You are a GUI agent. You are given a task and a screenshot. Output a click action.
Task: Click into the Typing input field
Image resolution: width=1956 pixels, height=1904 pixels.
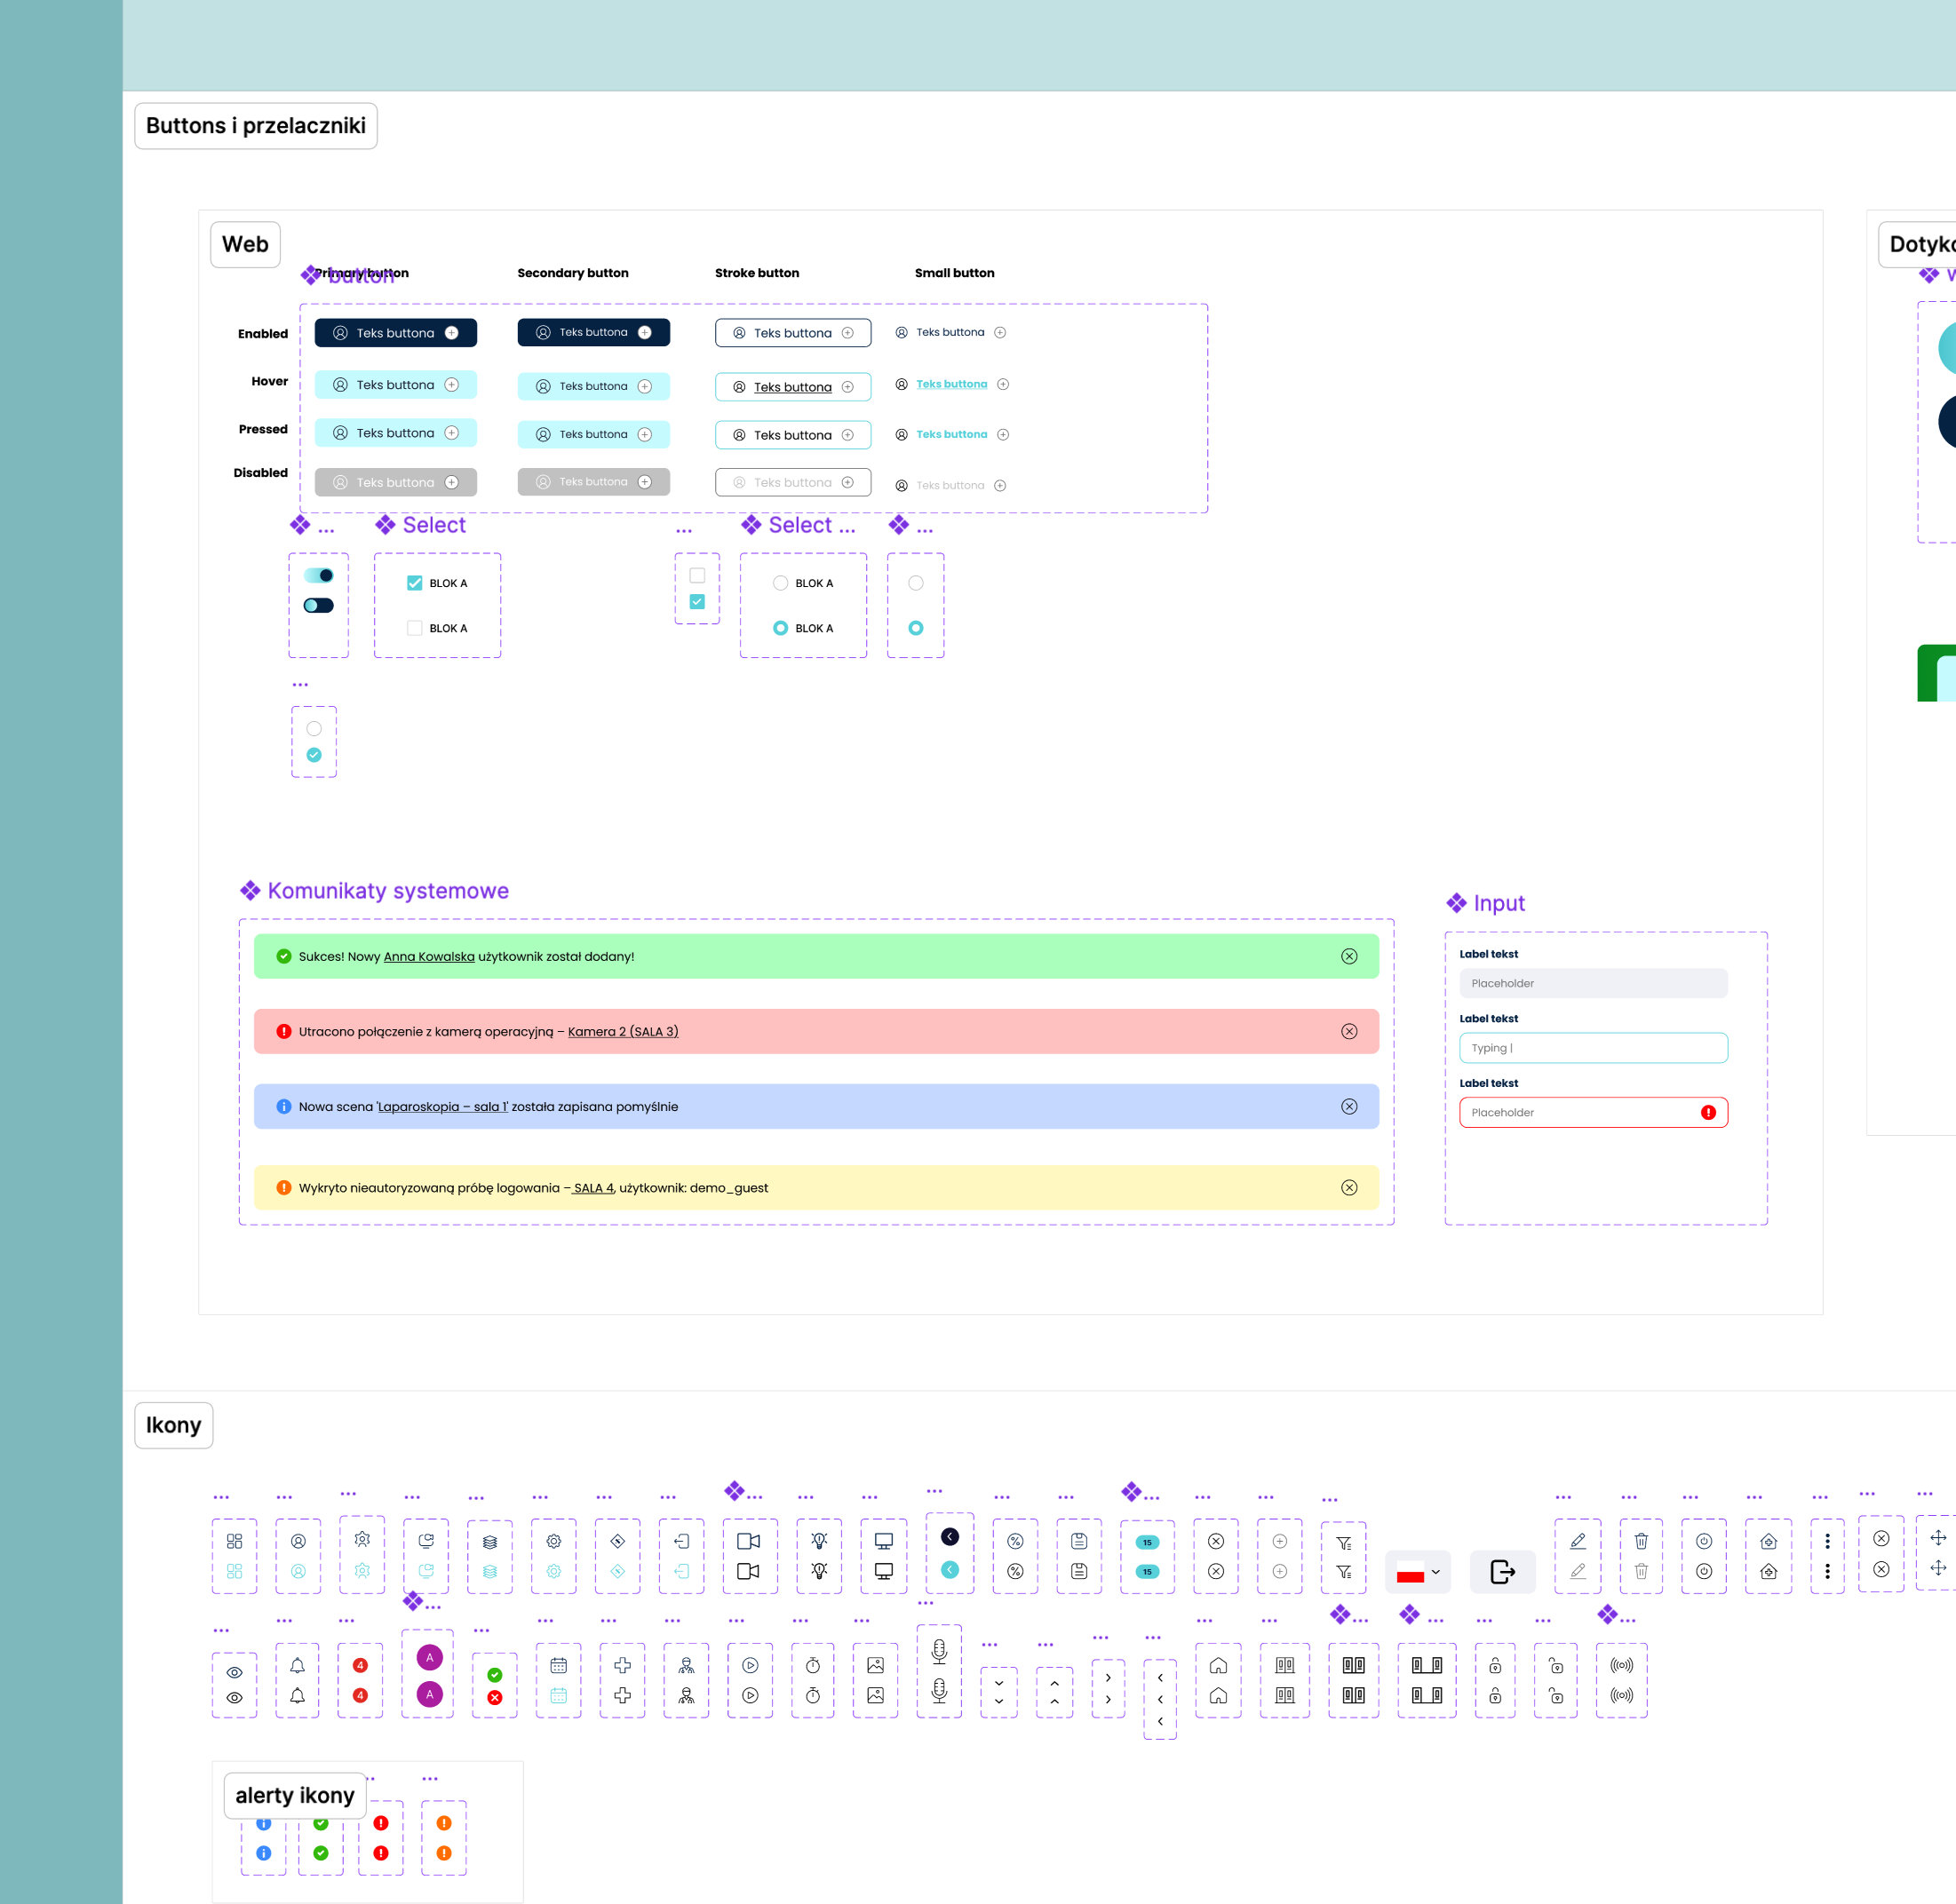tap(1593, 1048)
